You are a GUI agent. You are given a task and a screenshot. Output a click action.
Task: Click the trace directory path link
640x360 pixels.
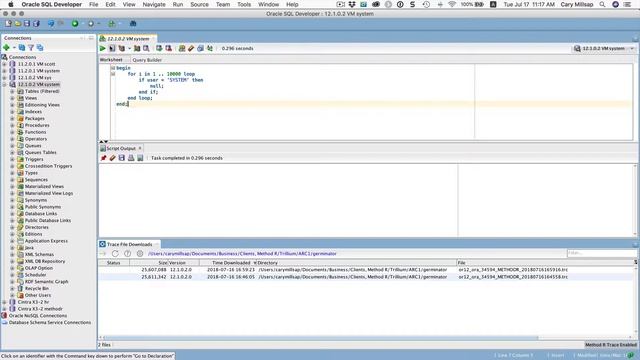pyautogui.click(x=242, y=253)
